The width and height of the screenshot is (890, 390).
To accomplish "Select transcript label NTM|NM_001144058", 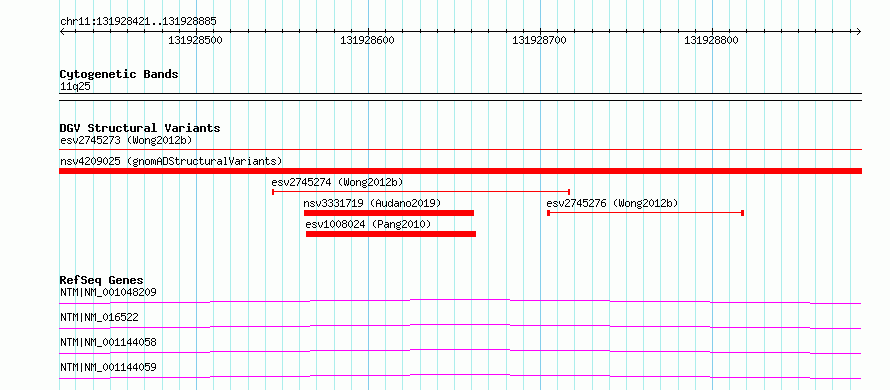I will point(108,342).
